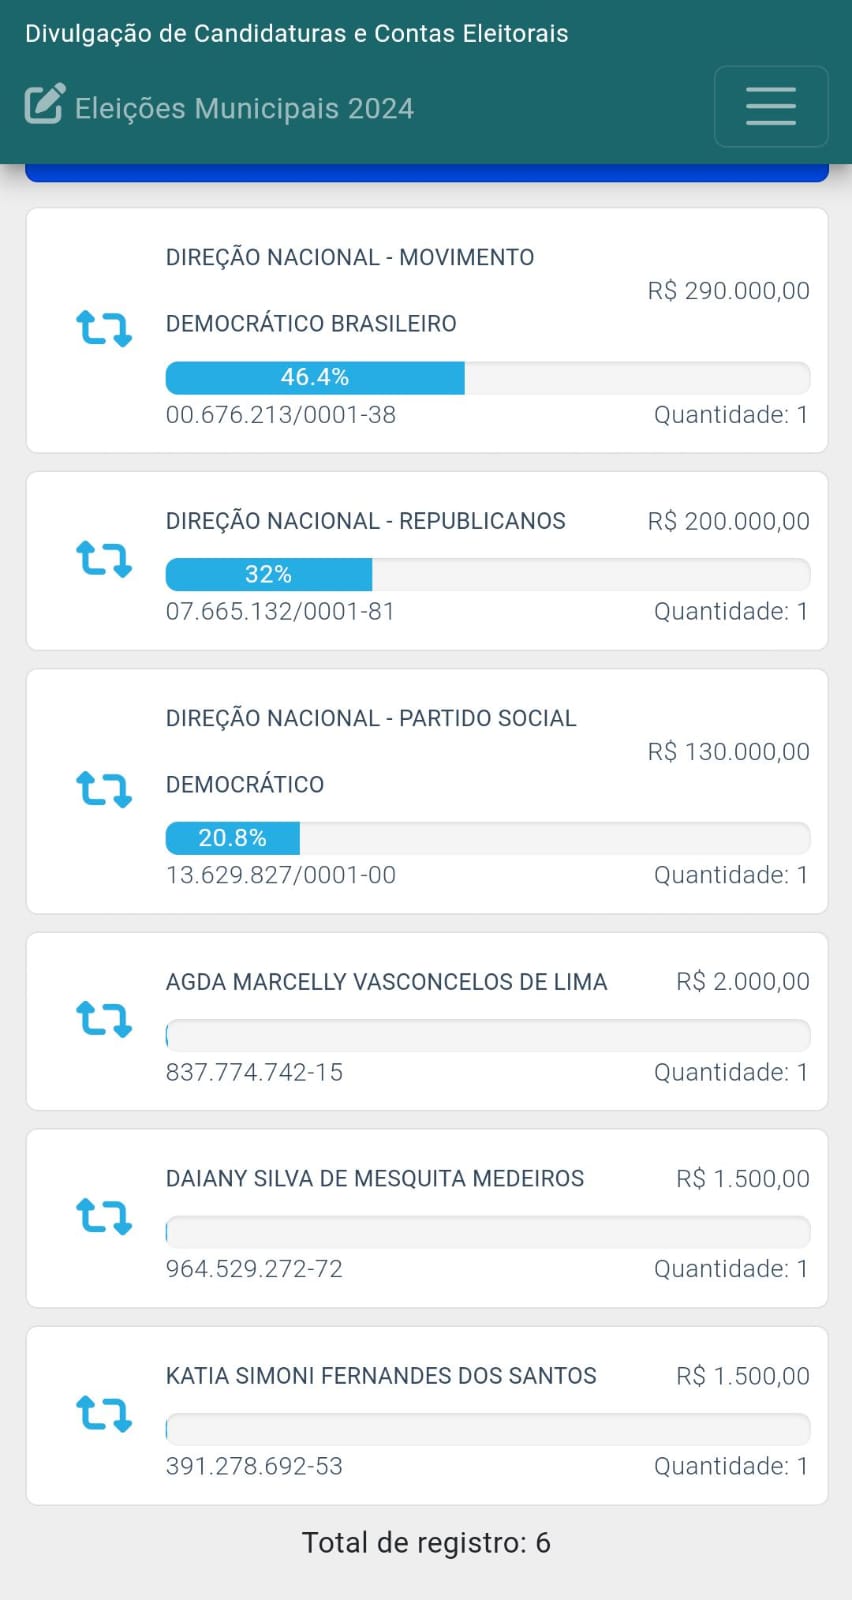
Task: Click CNPJ 13.629.827/0001-00
Action: (x=281, y=875)
